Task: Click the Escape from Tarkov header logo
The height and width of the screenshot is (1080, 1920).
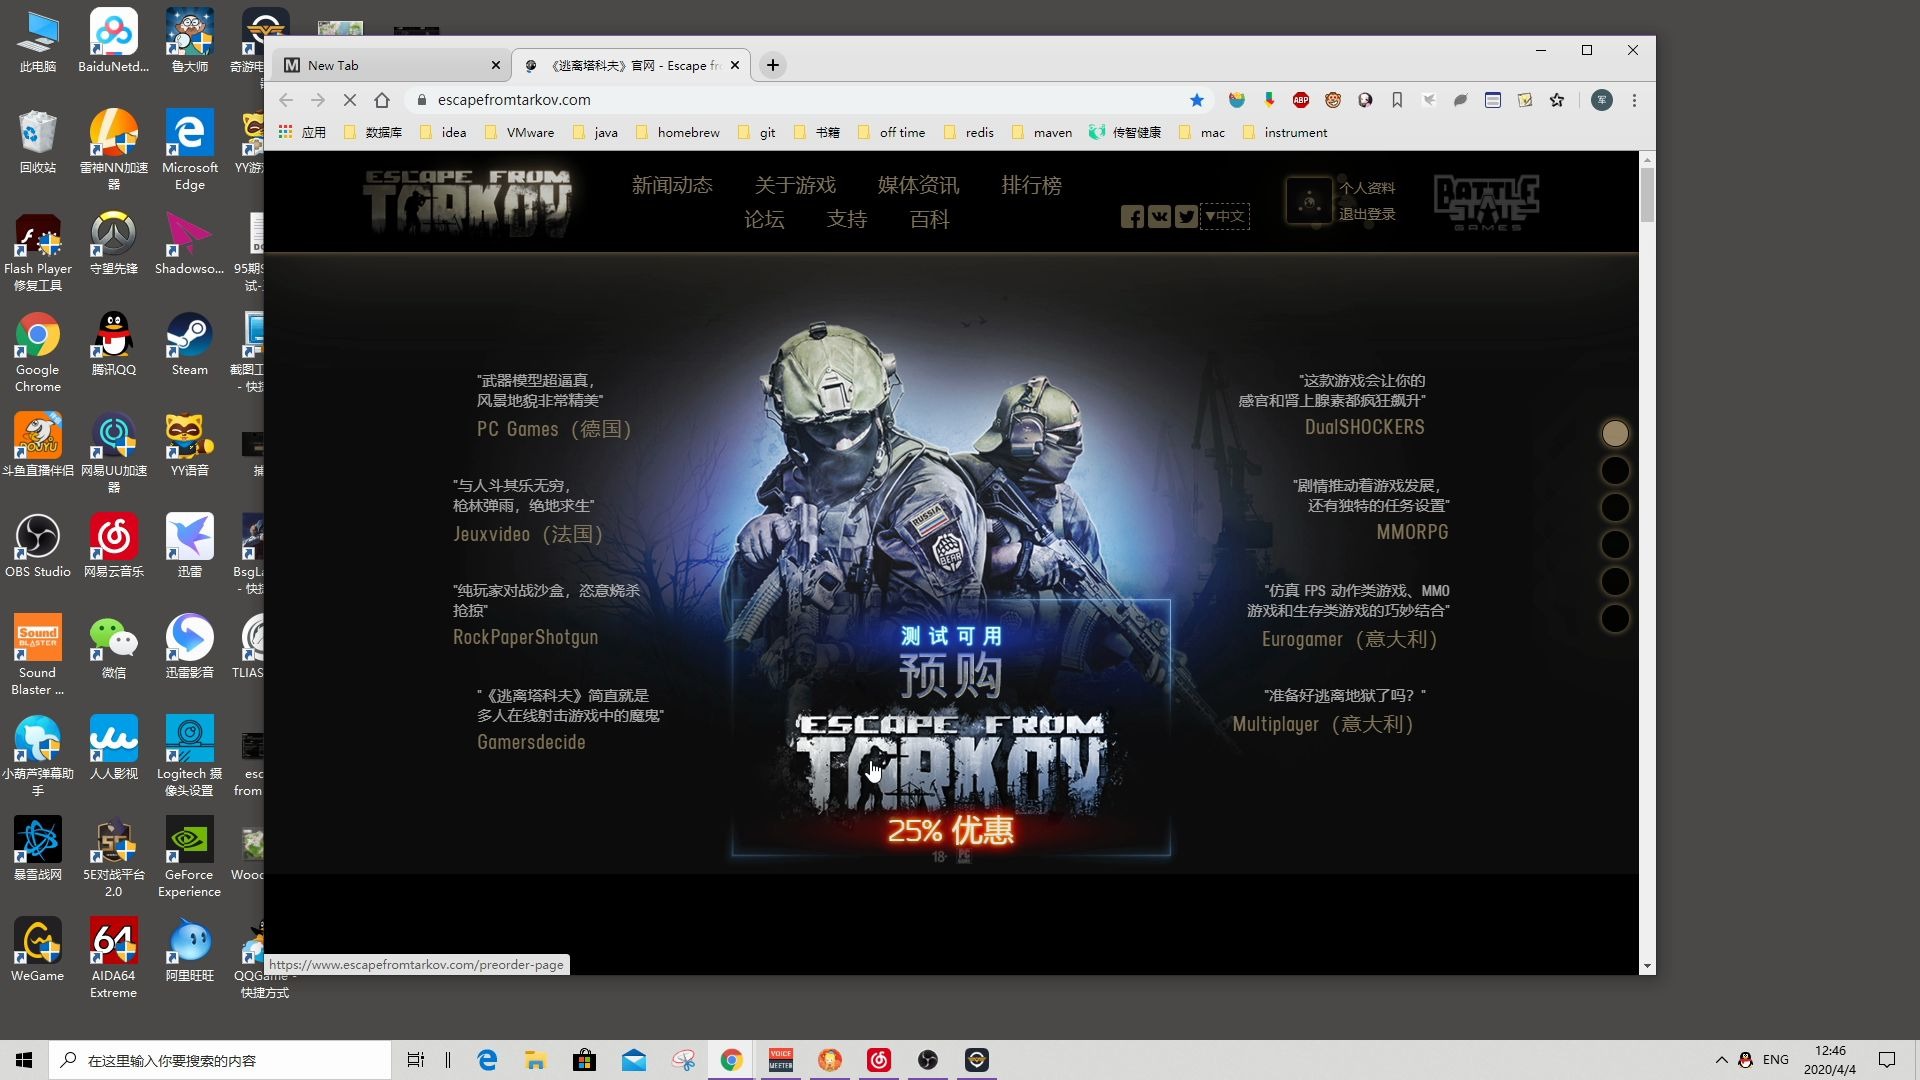Action: (467, 203)
